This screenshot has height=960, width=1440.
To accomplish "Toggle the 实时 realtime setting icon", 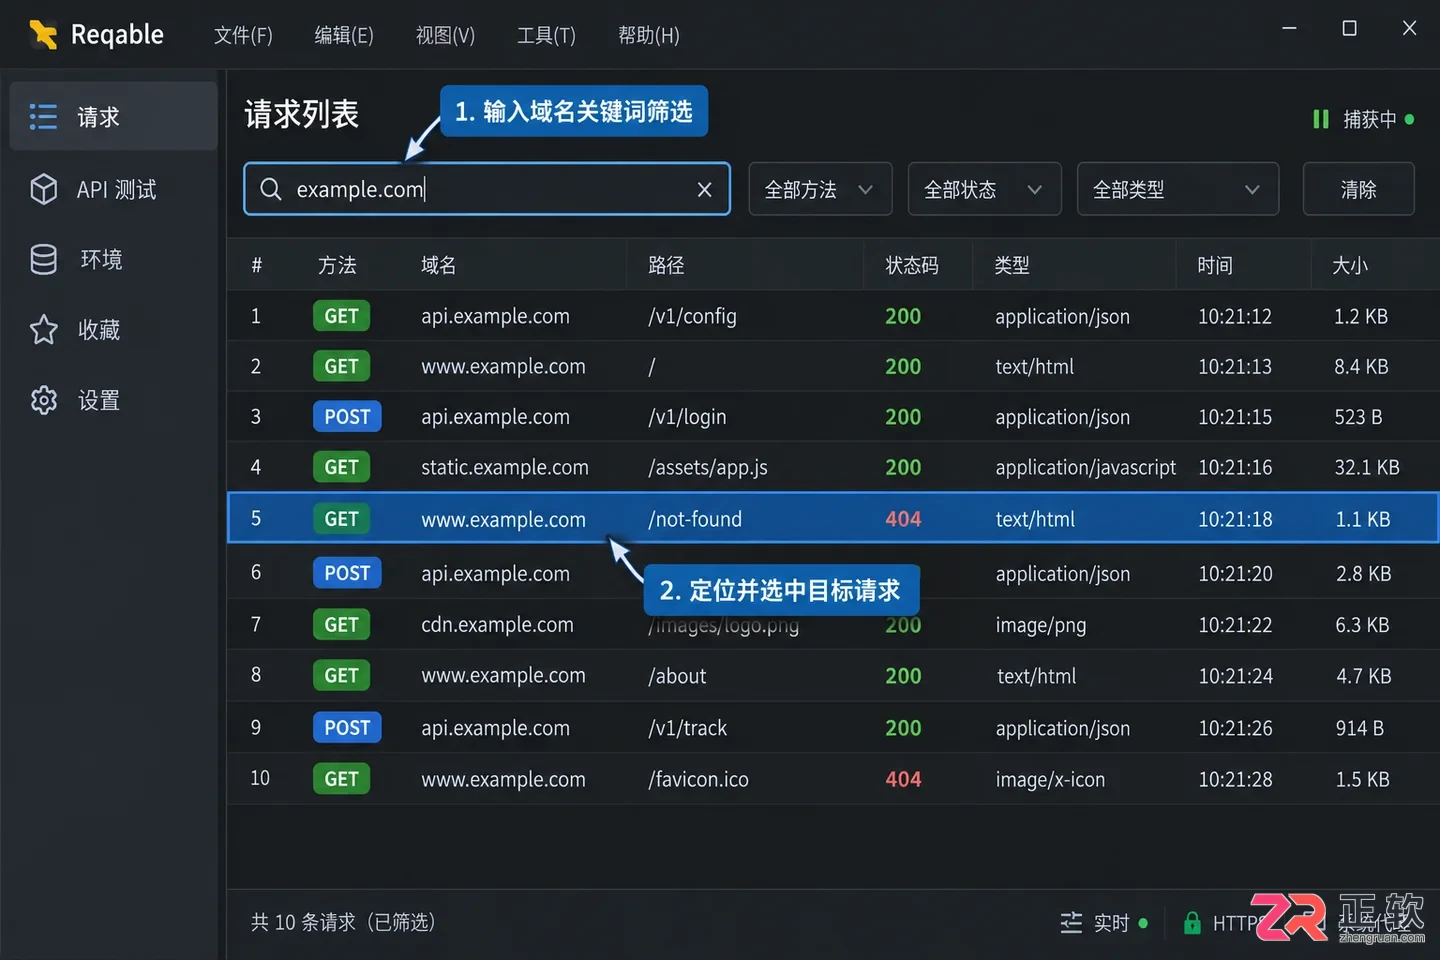I will [x=1071, y=922].
